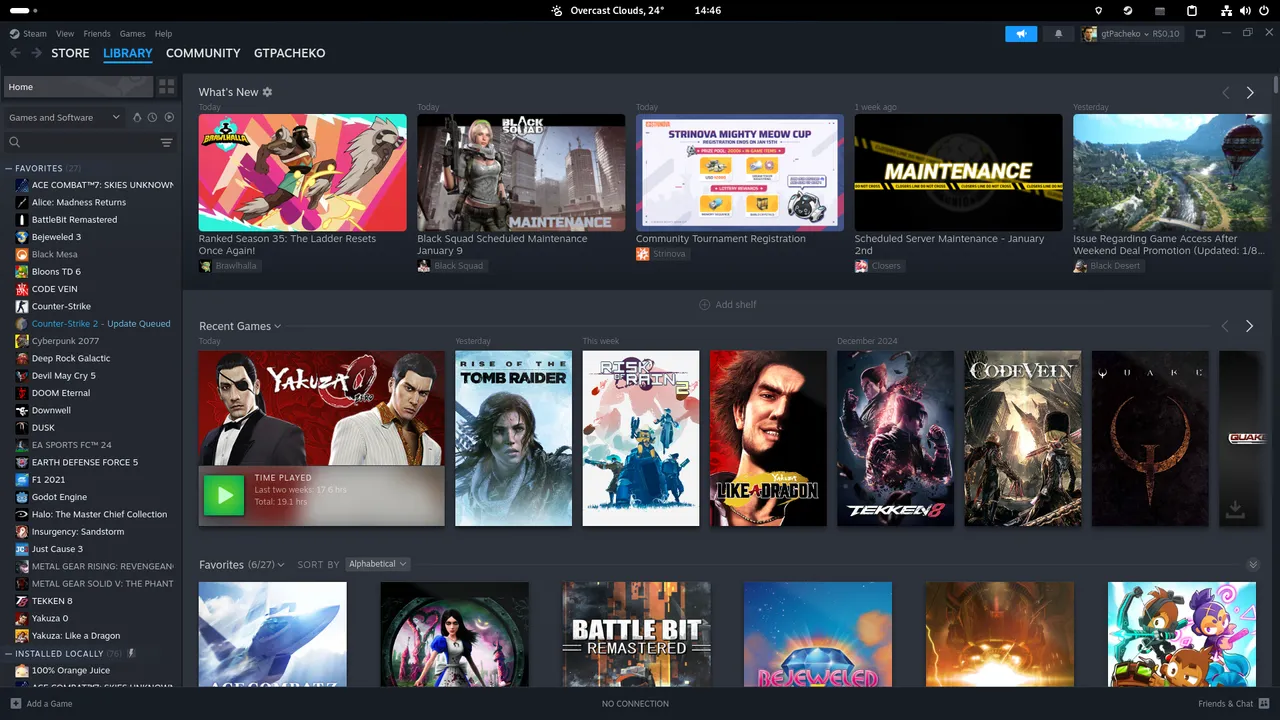This screenshot has height=720, width=1280.
Task: Open the Help menu
Action: (x=163, y=33)
